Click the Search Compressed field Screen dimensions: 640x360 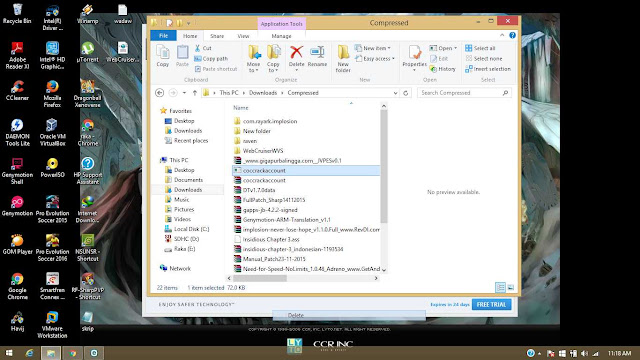[x=464, y=93]
